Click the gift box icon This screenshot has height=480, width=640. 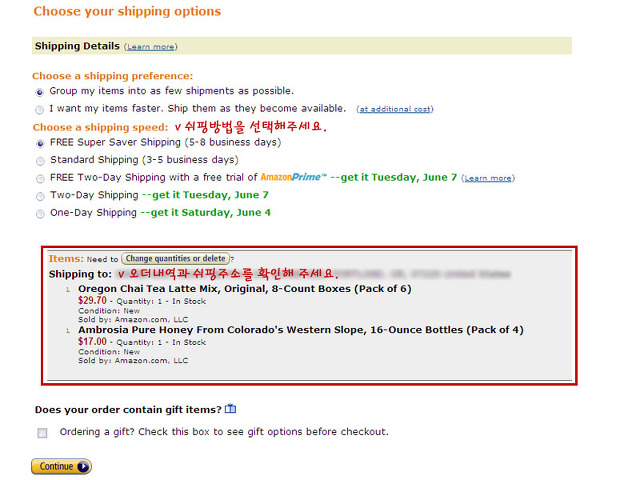[x=231, y=409]
